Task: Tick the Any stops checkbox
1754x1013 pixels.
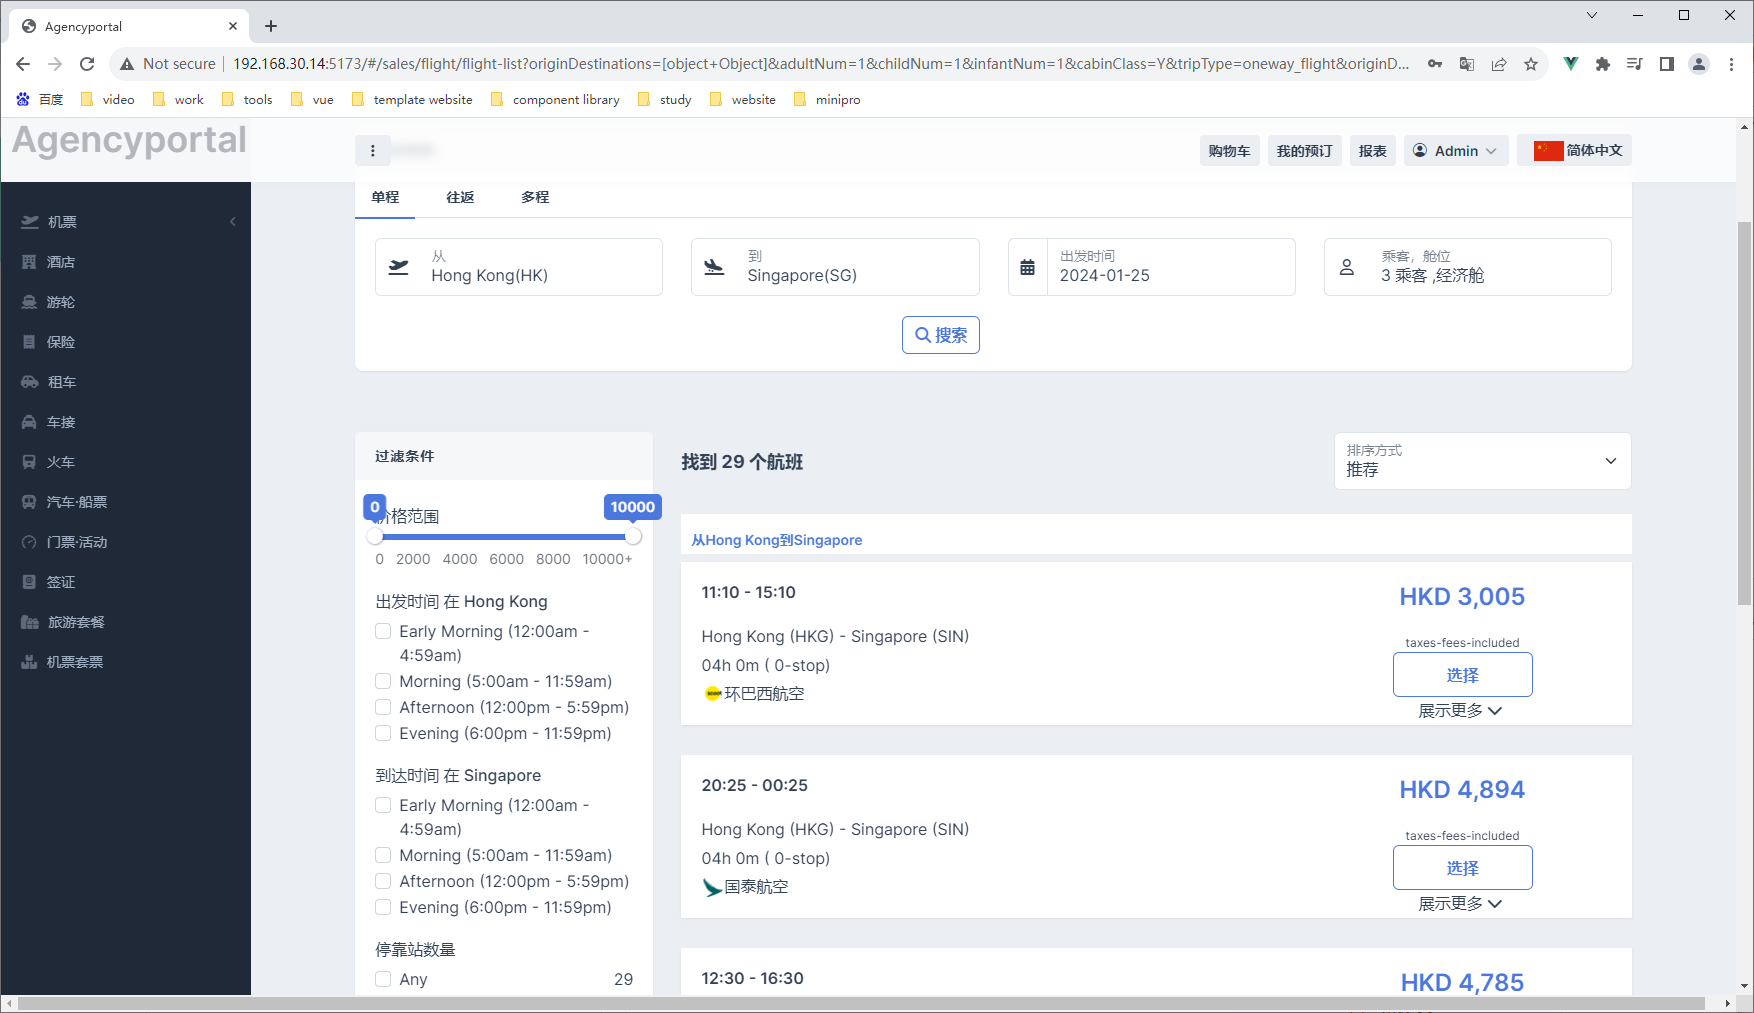Action: tap(383, 979)
